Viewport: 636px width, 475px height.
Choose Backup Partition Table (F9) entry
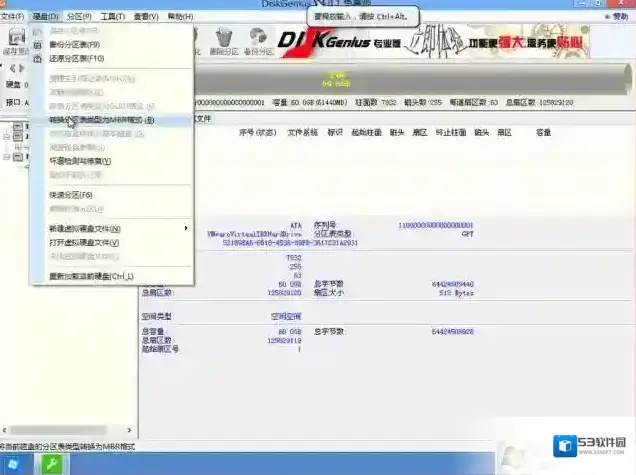tap(75, 45)
